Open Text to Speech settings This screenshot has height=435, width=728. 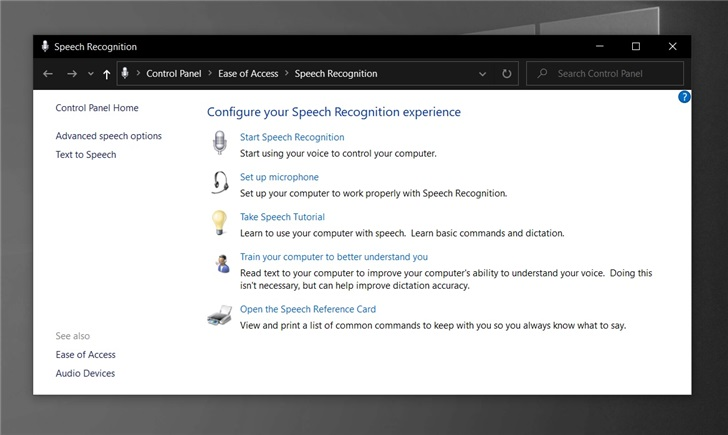pos(86,155)
